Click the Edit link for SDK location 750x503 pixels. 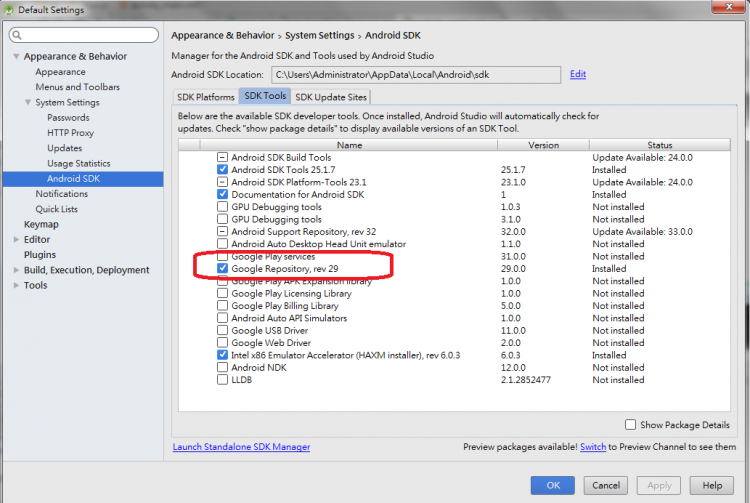click(x=577, y=75)
